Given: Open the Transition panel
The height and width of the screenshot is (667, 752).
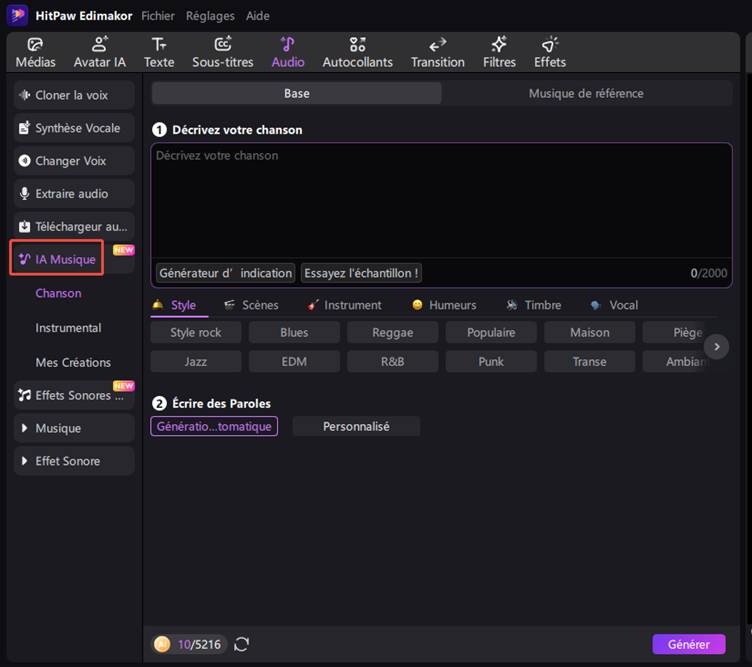Looking at the screenshot, I should [437, 53].
